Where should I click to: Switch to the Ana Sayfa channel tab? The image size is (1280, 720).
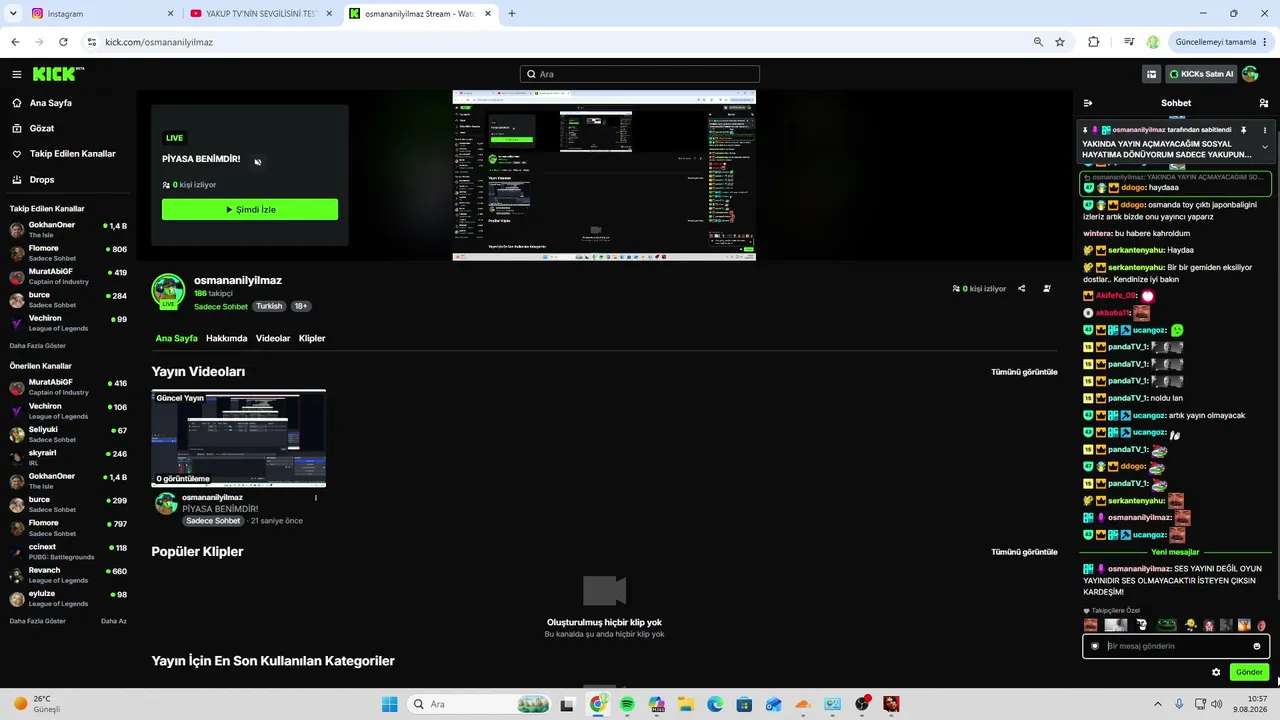click(176, 338)
